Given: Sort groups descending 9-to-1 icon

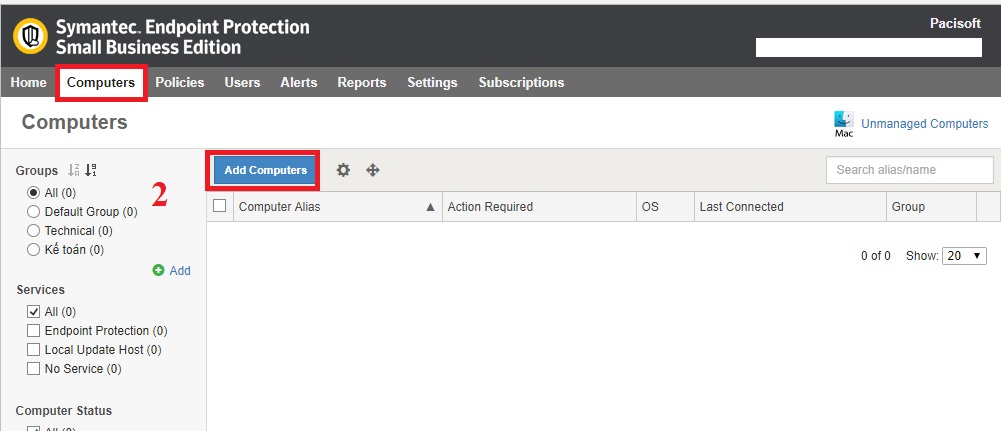Looking at the screenshot, I should tap(91, 170).
